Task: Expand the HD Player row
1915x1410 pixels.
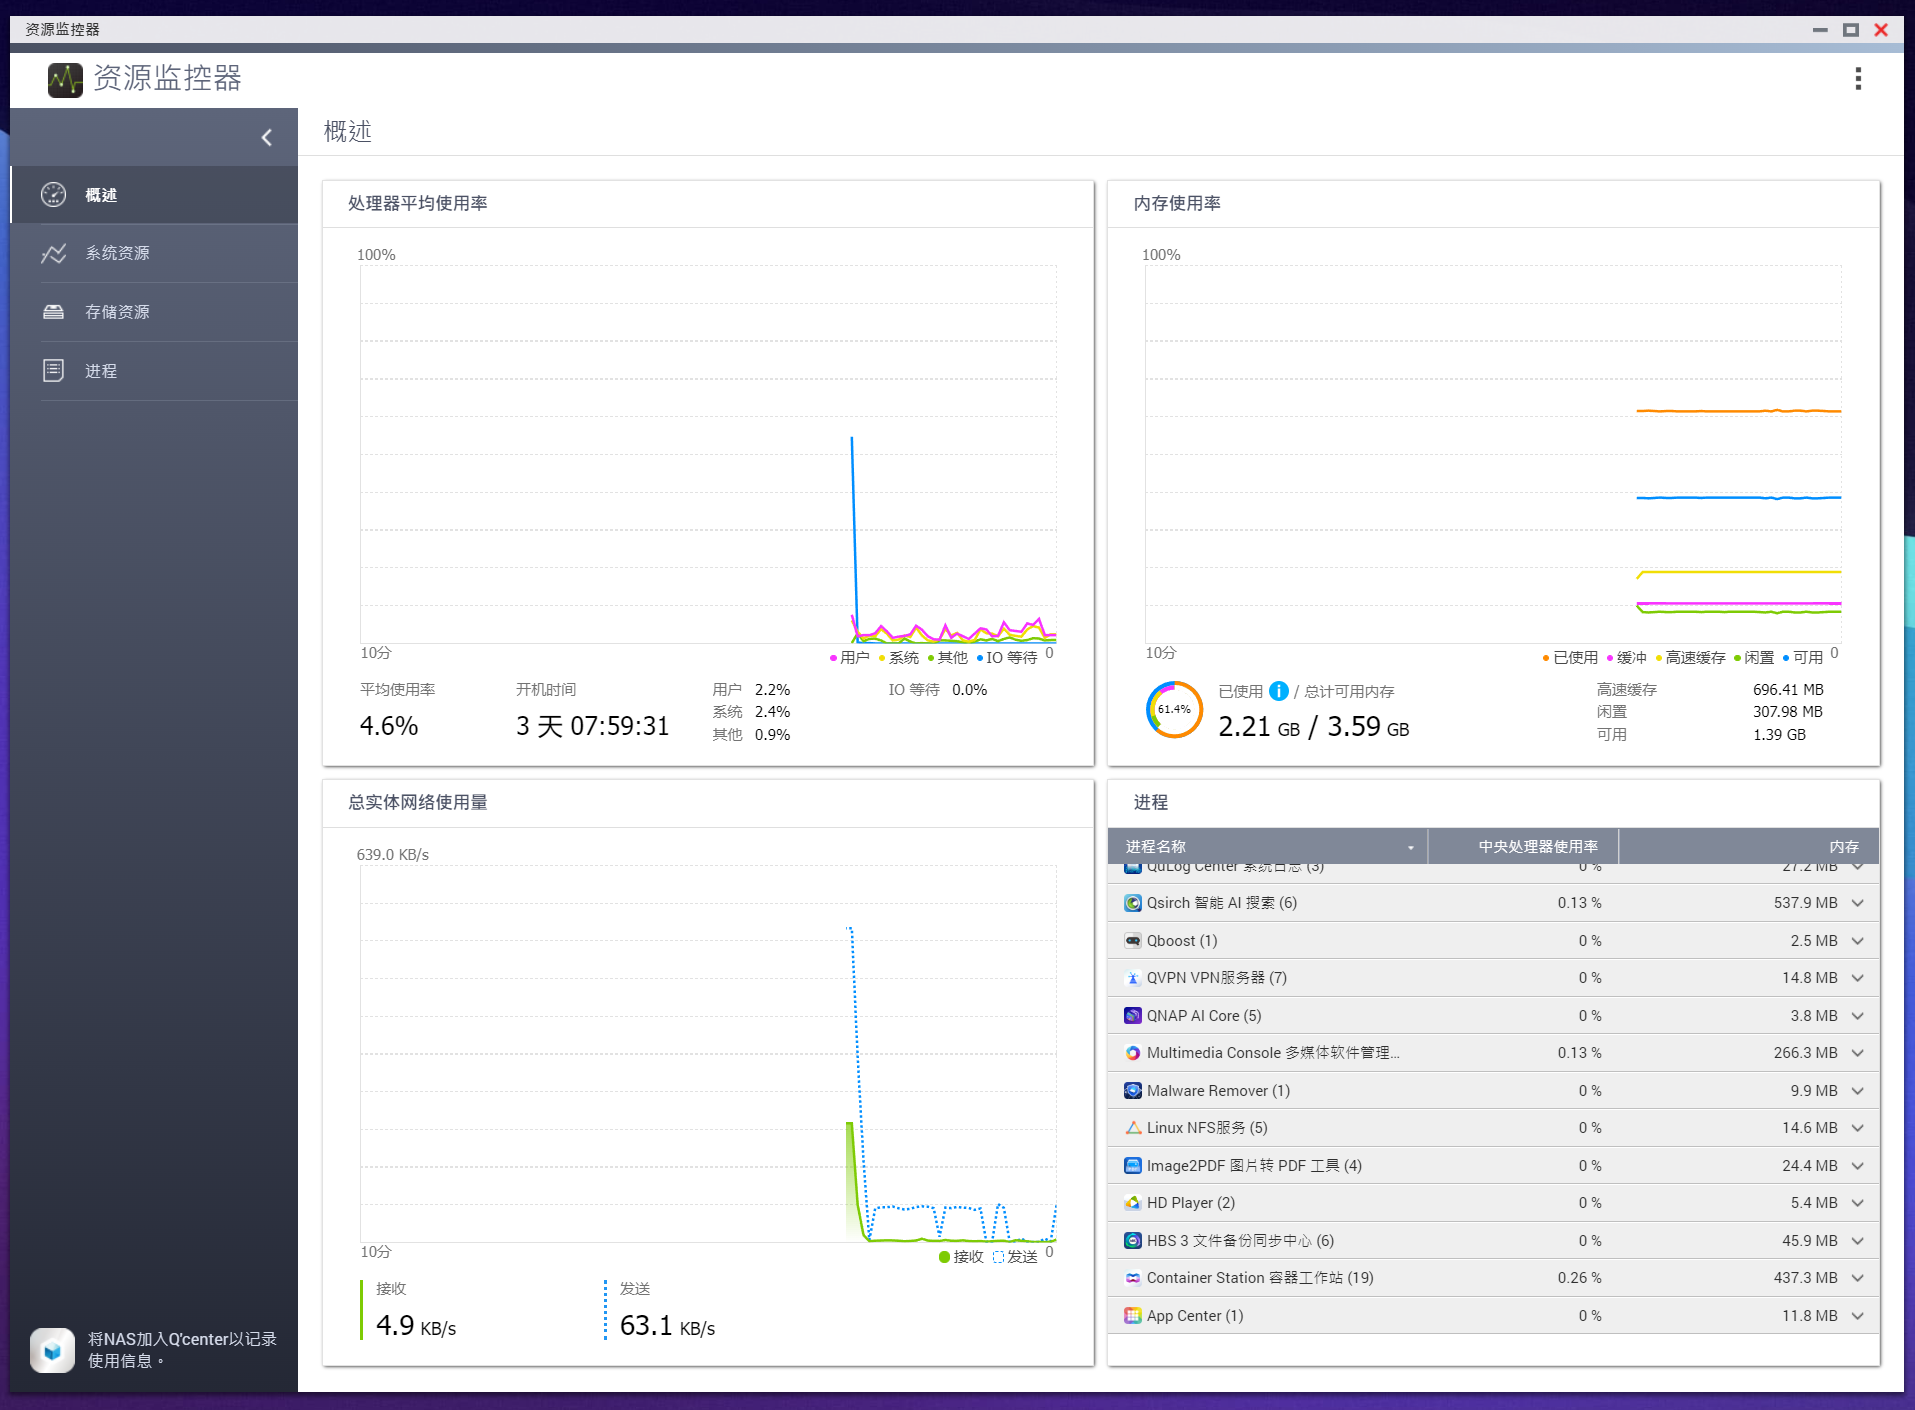Action: coord(1858,1203)
